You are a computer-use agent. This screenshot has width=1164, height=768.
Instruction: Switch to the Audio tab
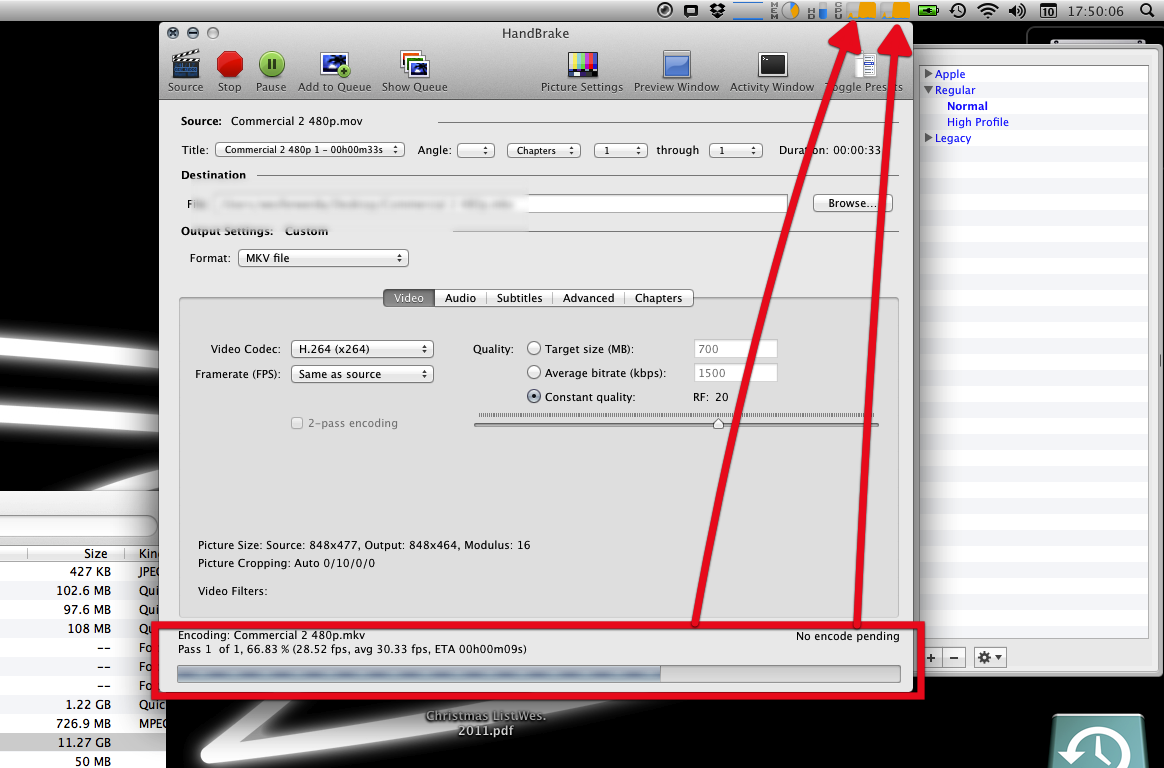[460, 298]
